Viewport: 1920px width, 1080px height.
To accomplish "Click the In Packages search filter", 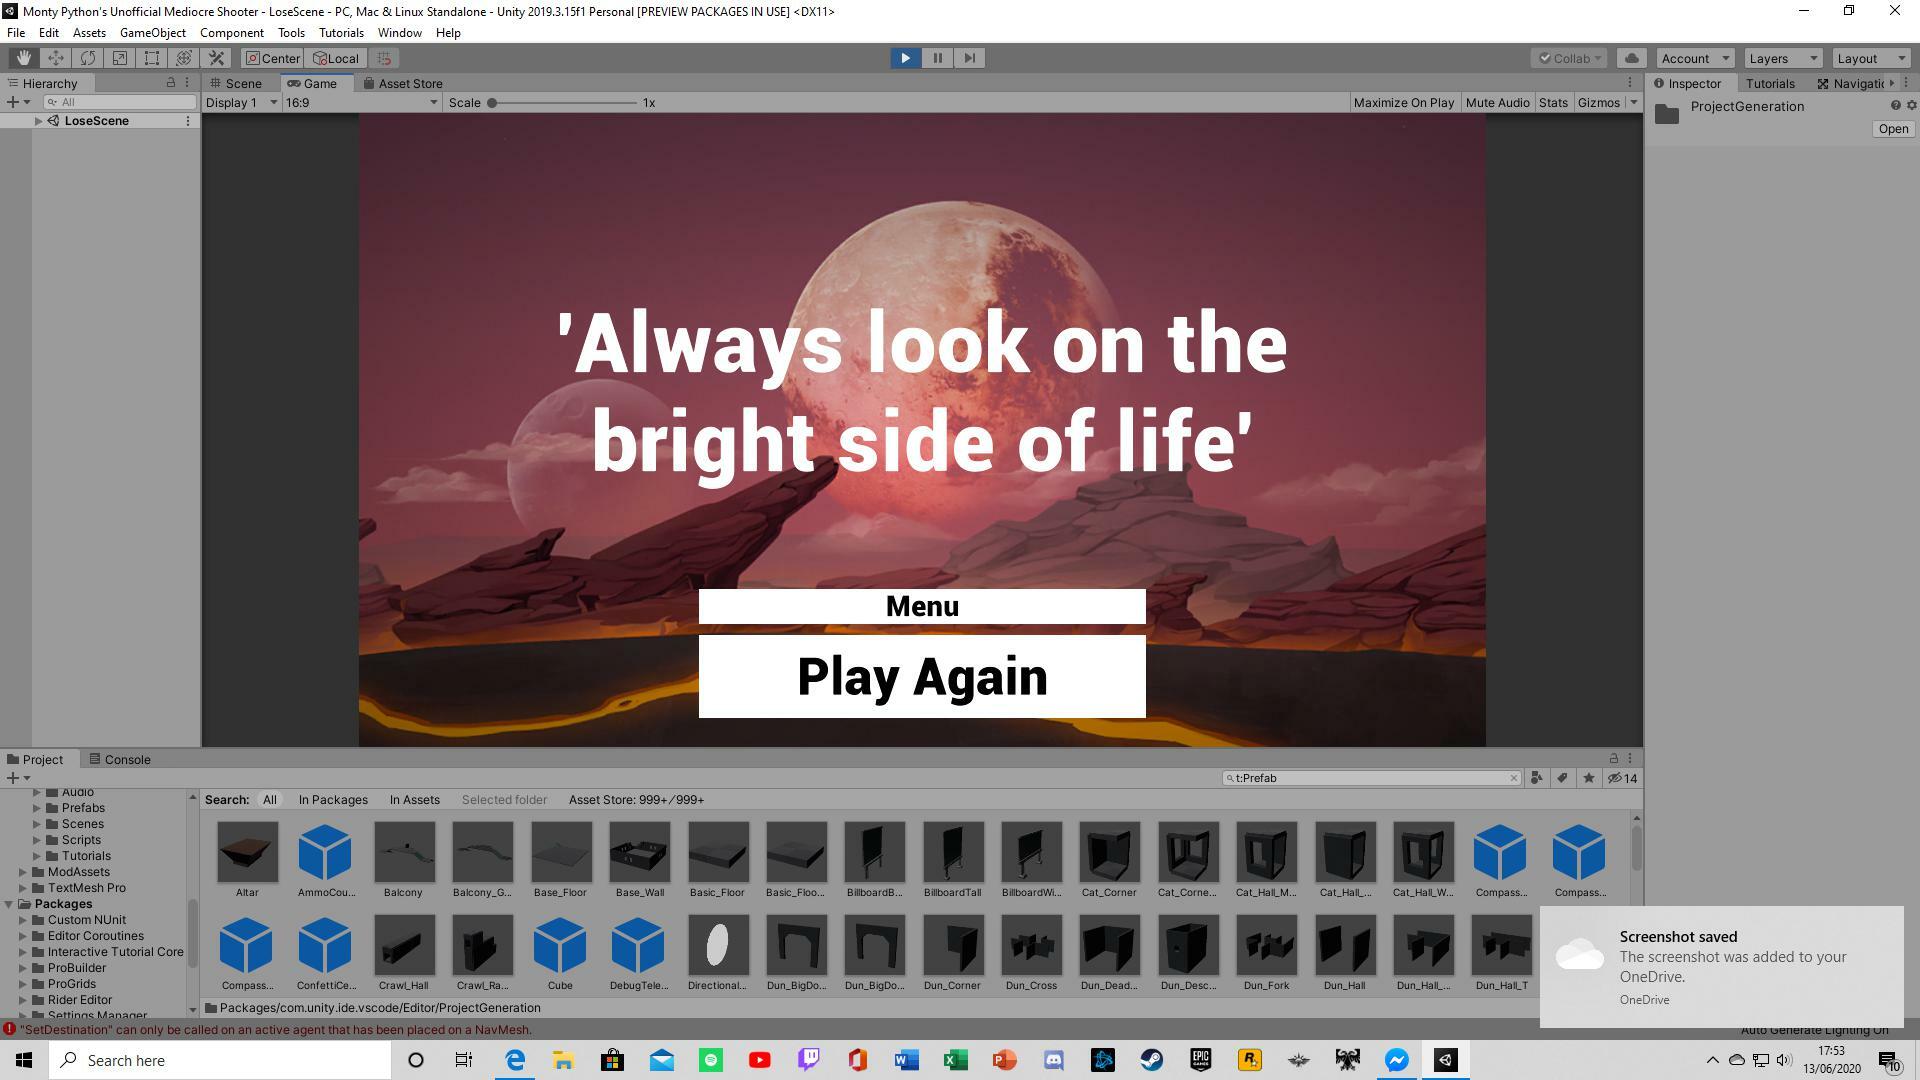I will pos(332,799).
